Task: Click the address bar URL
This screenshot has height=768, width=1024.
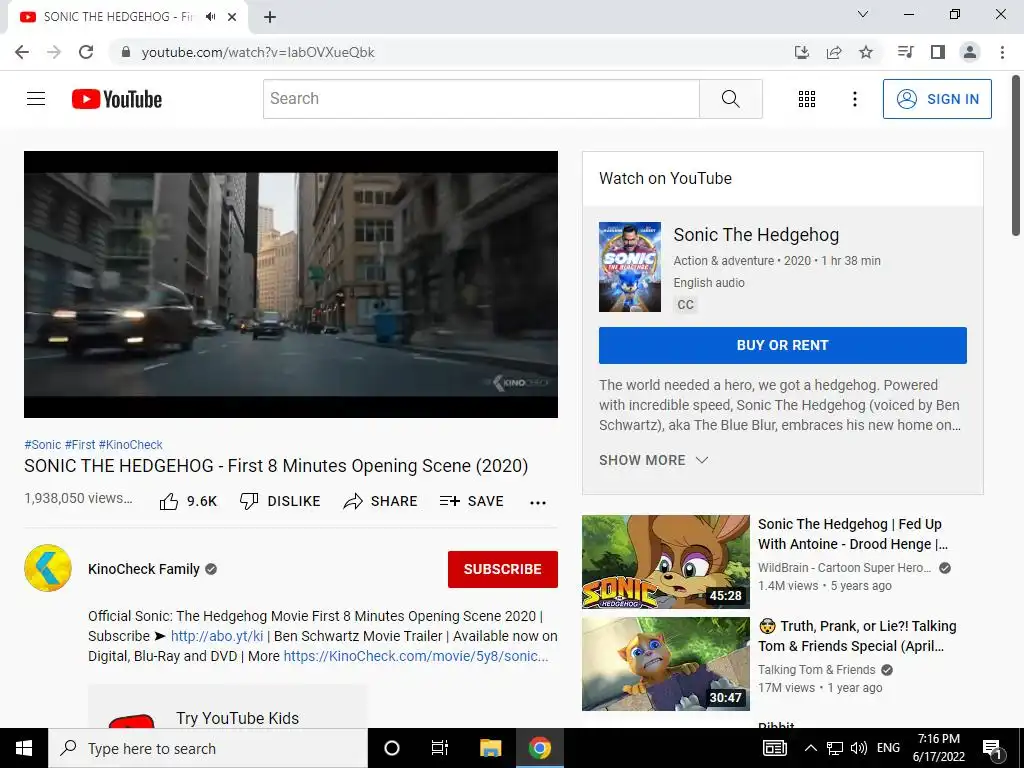Action: tap(258, 52)
